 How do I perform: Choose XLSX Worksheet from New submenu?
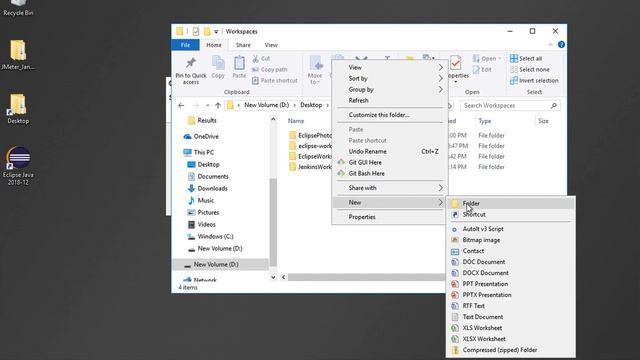click(511, 339)
